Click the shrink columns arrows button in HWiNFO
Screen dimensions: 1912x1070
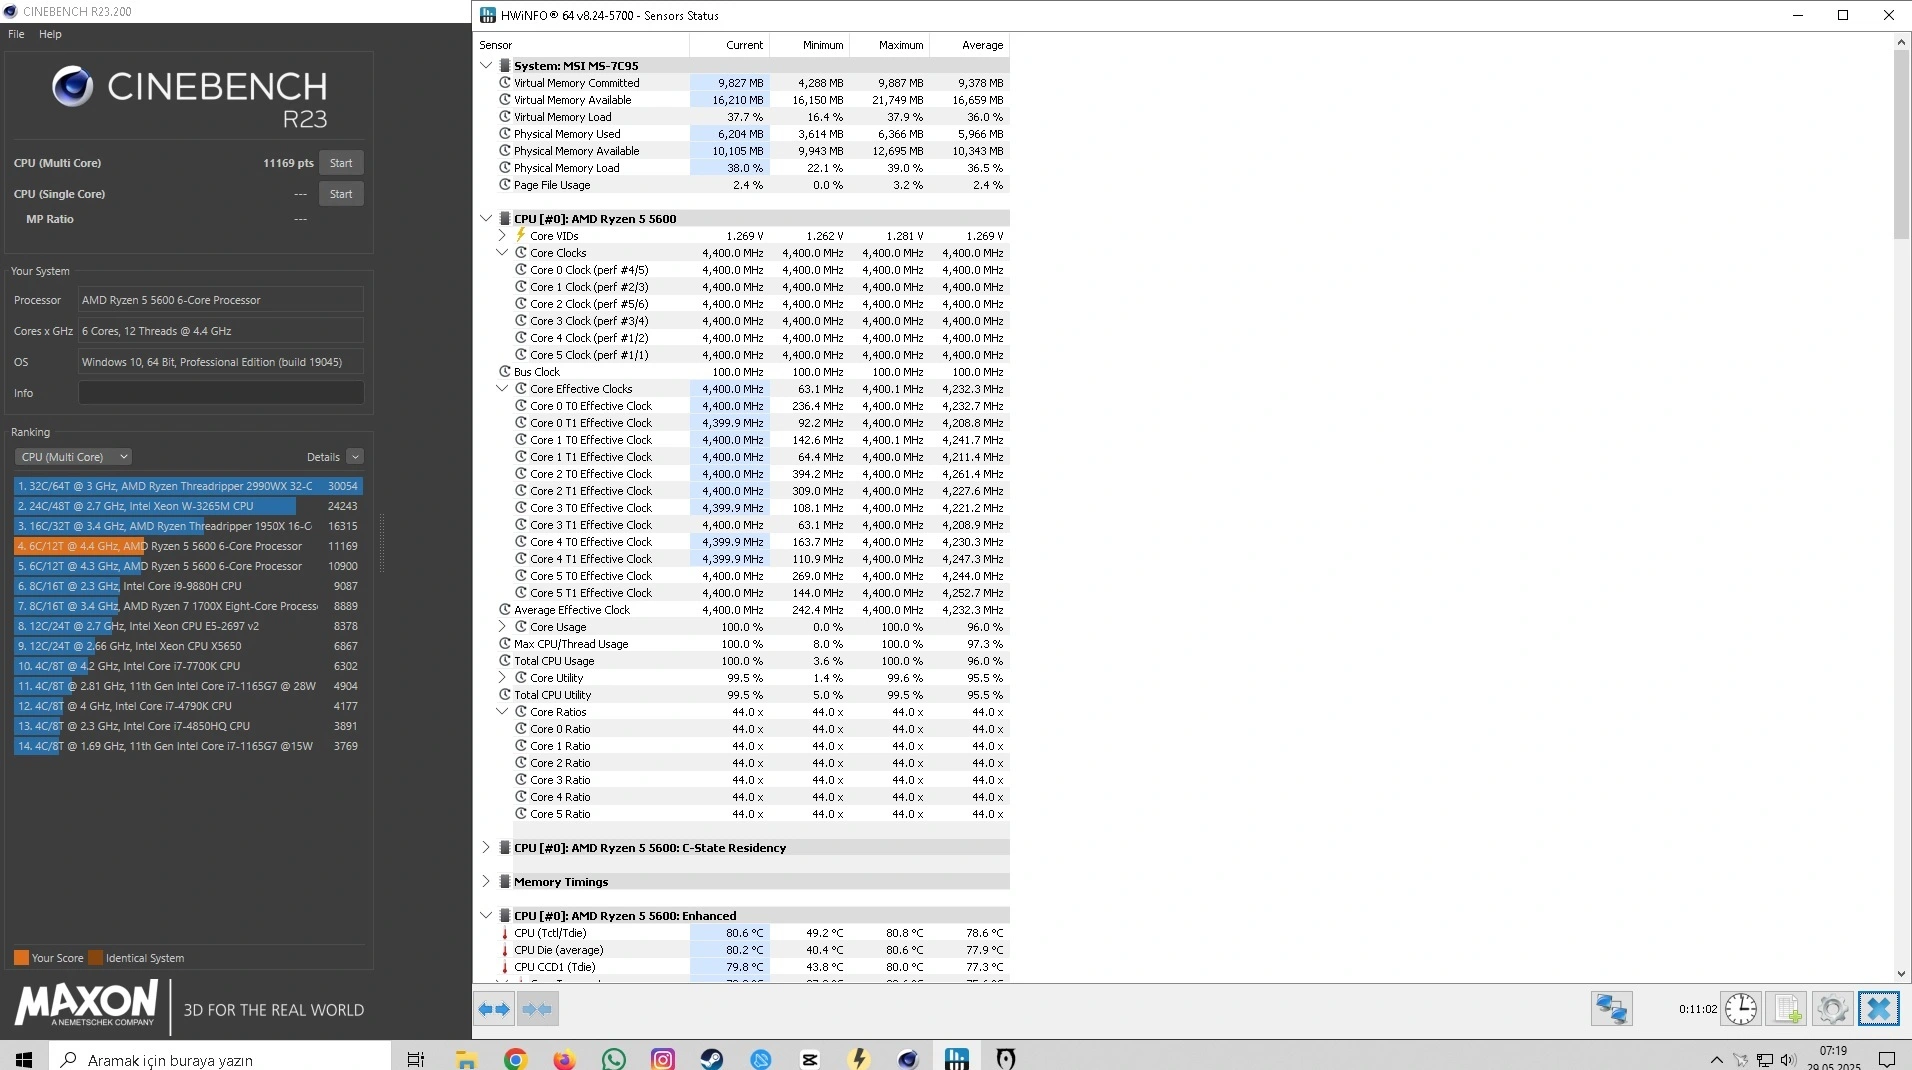click(537, 1009)
